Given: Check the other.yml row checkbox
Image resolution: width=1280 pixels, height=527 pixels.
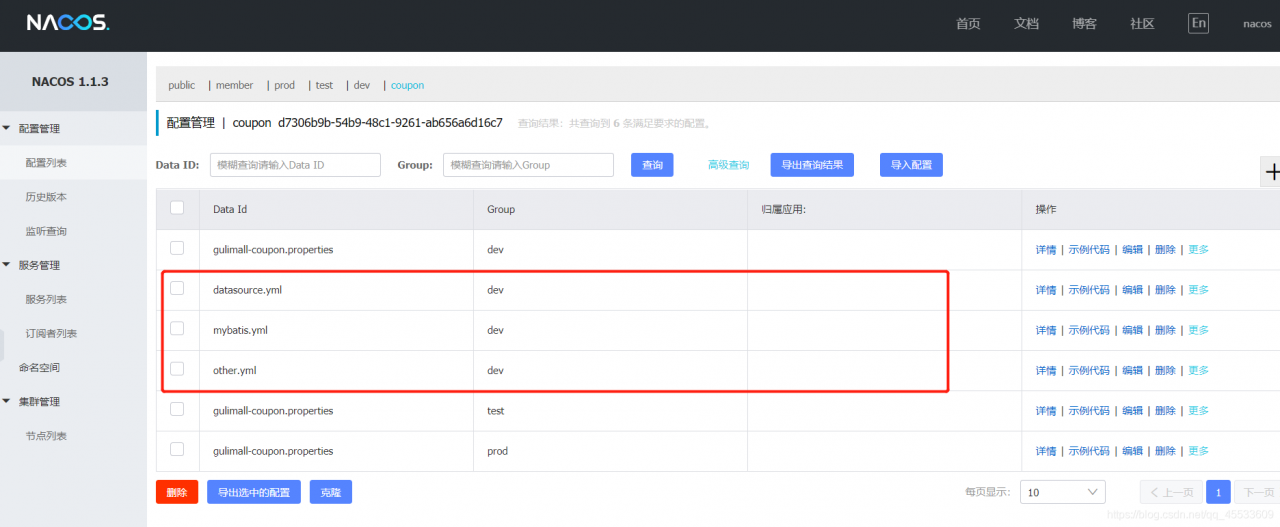Looking at the screenshot, I should tap(177, 368).
